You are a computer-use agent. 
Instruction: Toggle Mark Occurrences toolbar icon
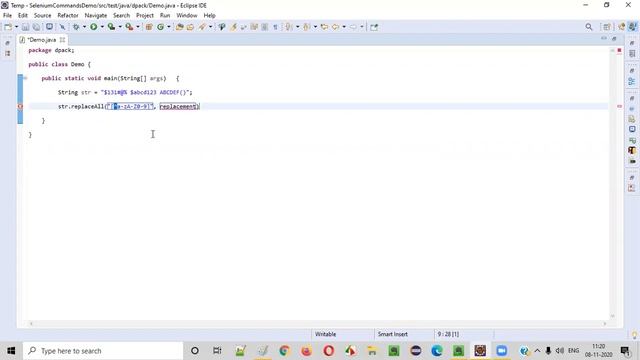[233, 27]
